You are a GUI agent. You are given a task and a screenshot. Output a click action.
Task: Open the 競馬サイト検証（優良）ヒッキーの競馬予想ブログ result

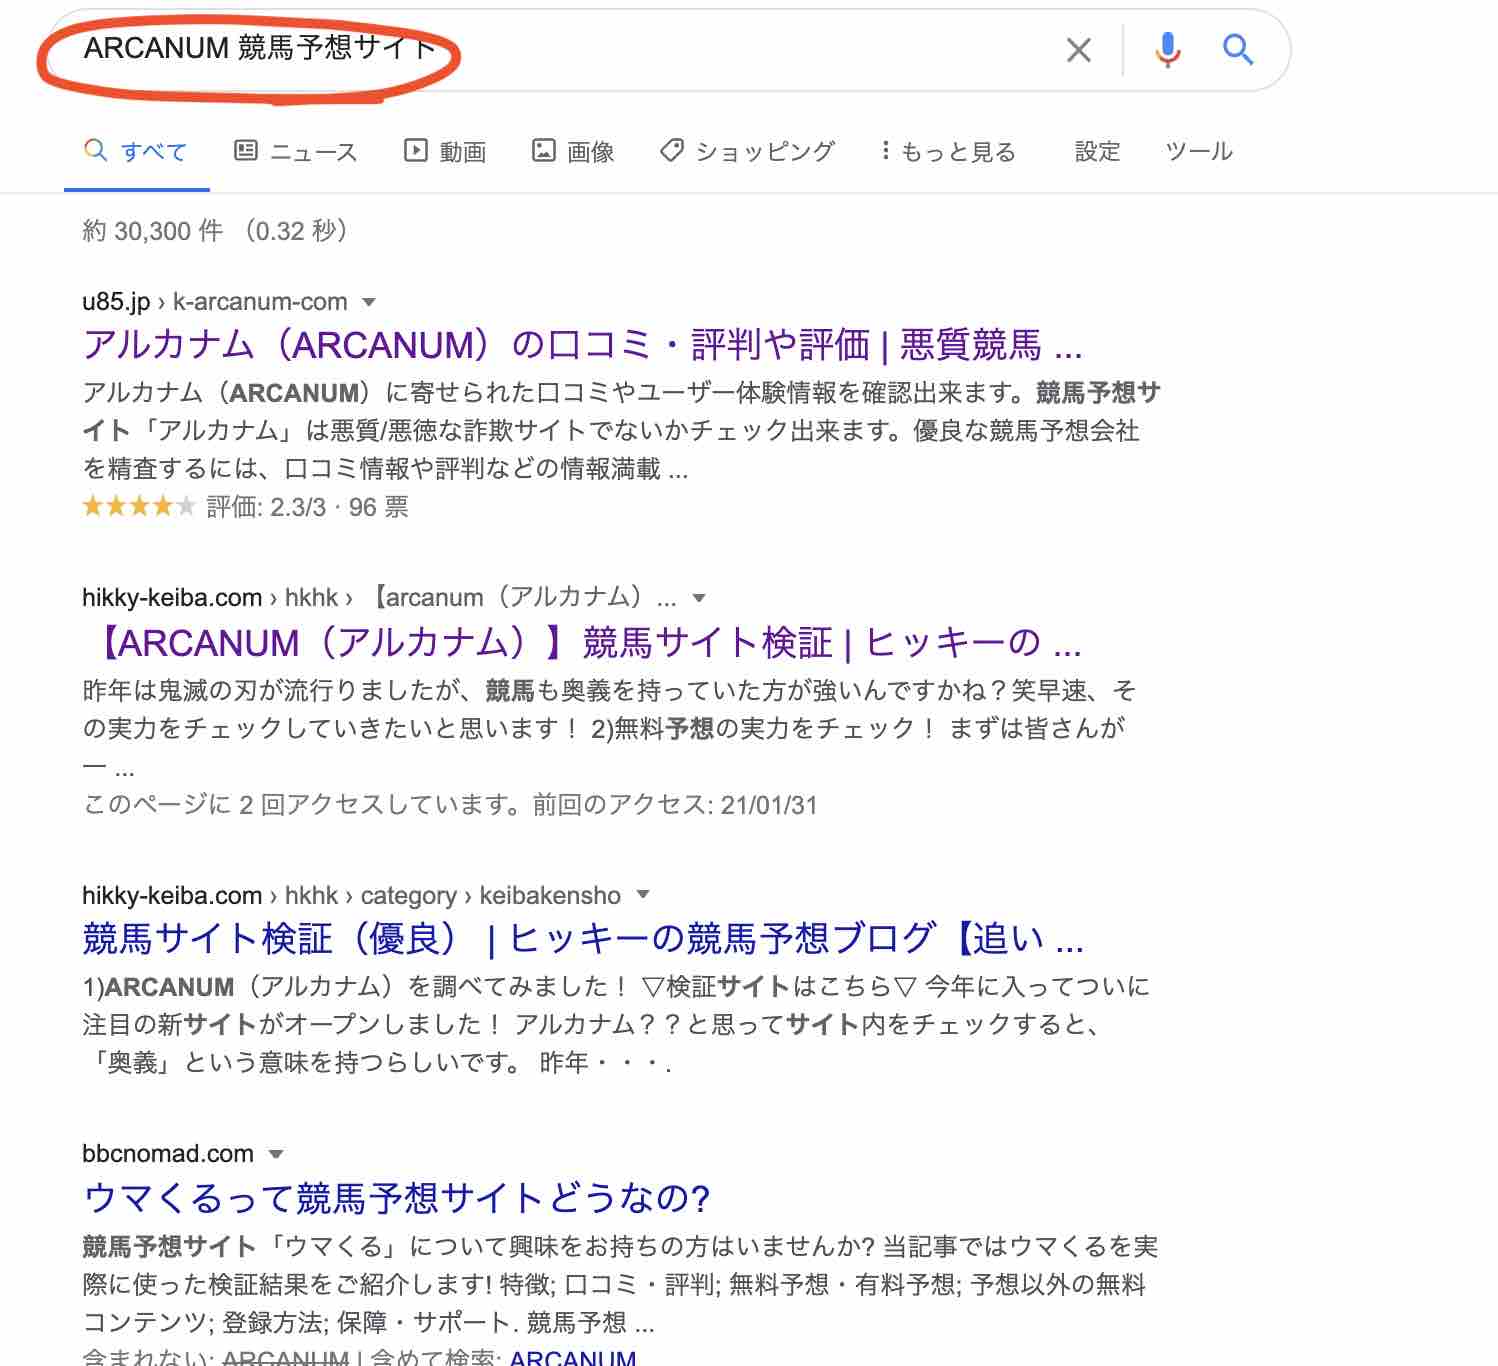[583, 939]
